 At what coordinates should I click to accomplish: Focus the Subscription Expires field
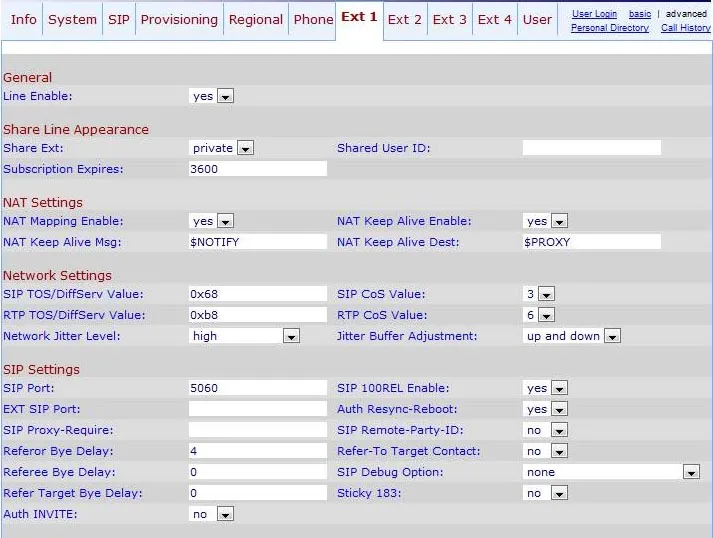click(257, 169)
